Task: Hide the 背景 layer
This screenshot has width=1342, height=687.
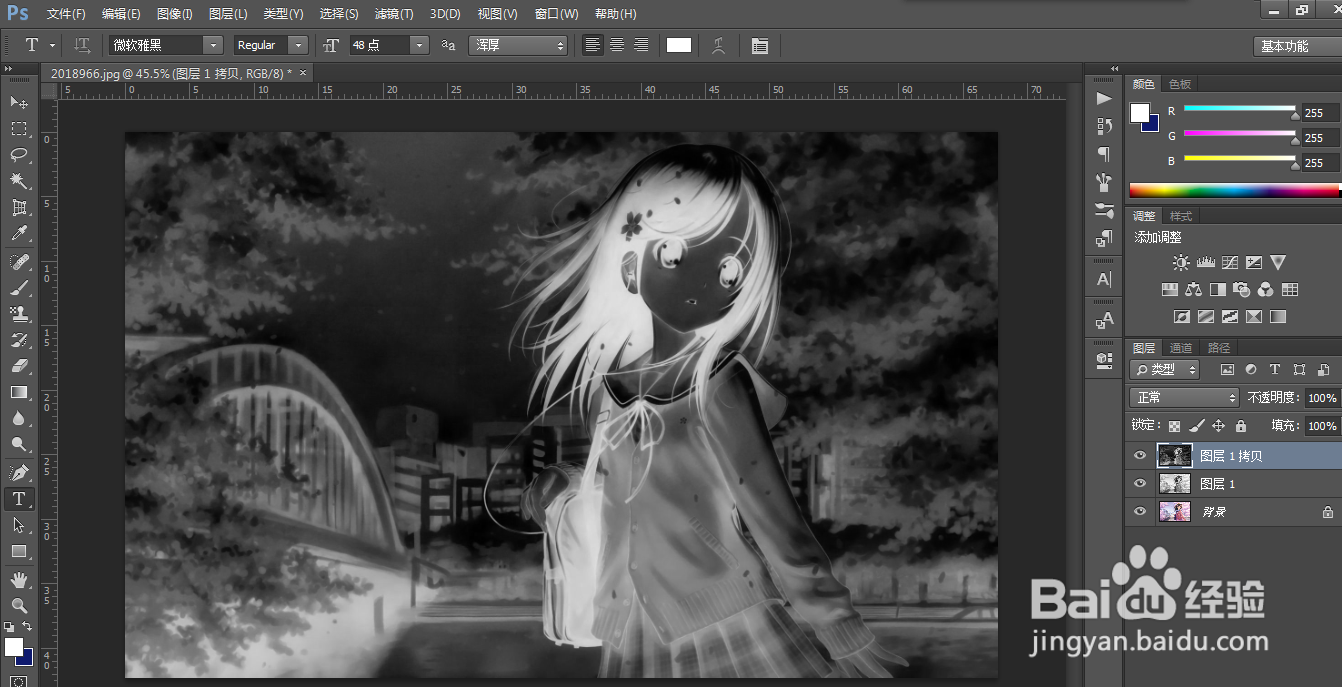Action: pos(1140,512)
